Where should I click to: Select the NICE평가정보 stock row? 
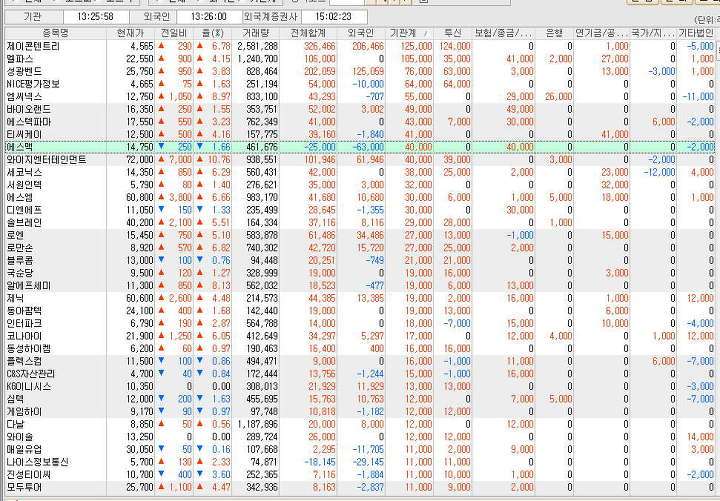coord(360,84)
